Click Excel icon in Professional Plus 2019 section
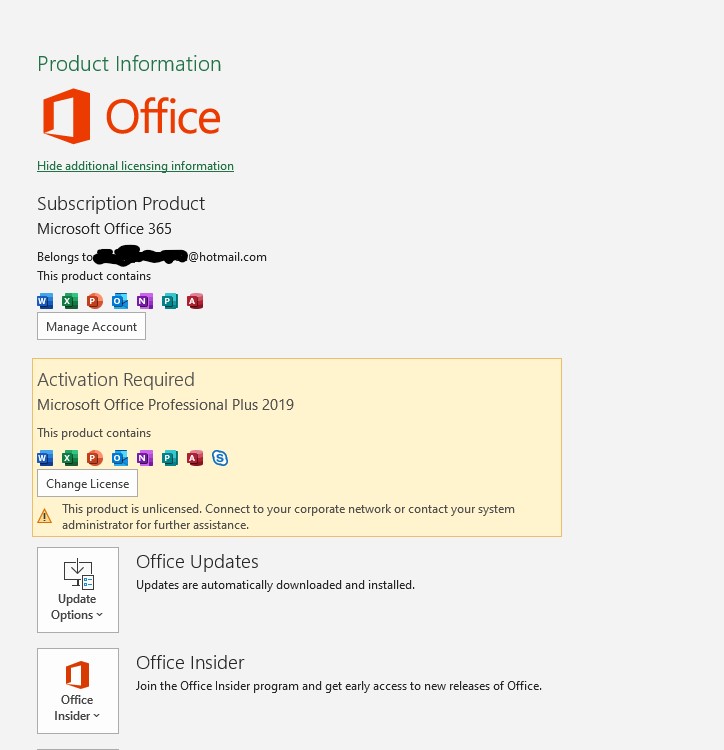Viewport: 724px width, 750px height. click(x=70, y=458)
